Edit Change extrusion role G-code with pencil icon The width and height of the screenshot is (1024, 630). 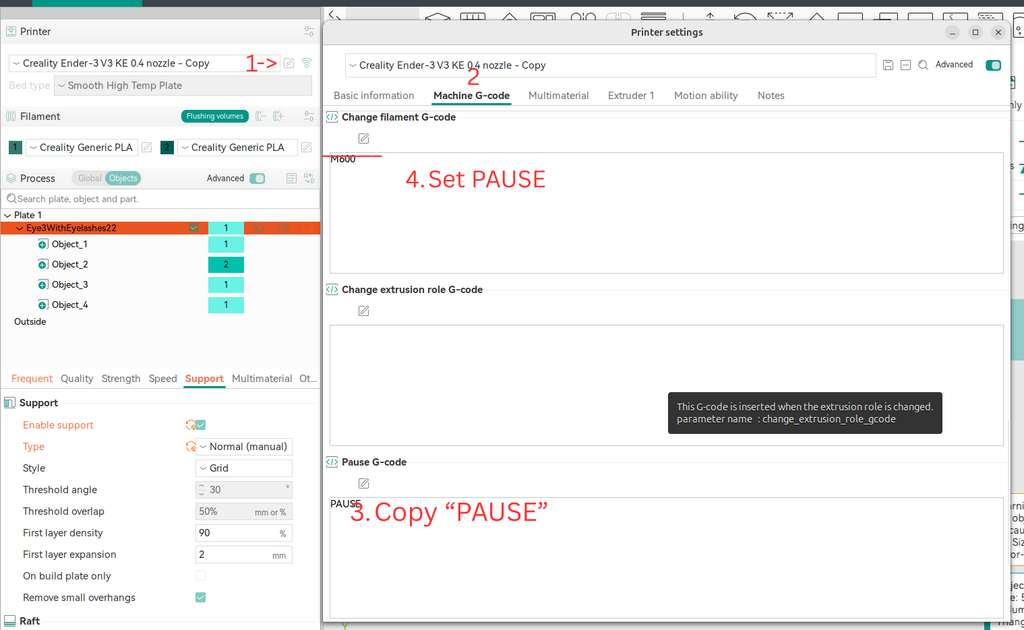(x=364, y=311)
